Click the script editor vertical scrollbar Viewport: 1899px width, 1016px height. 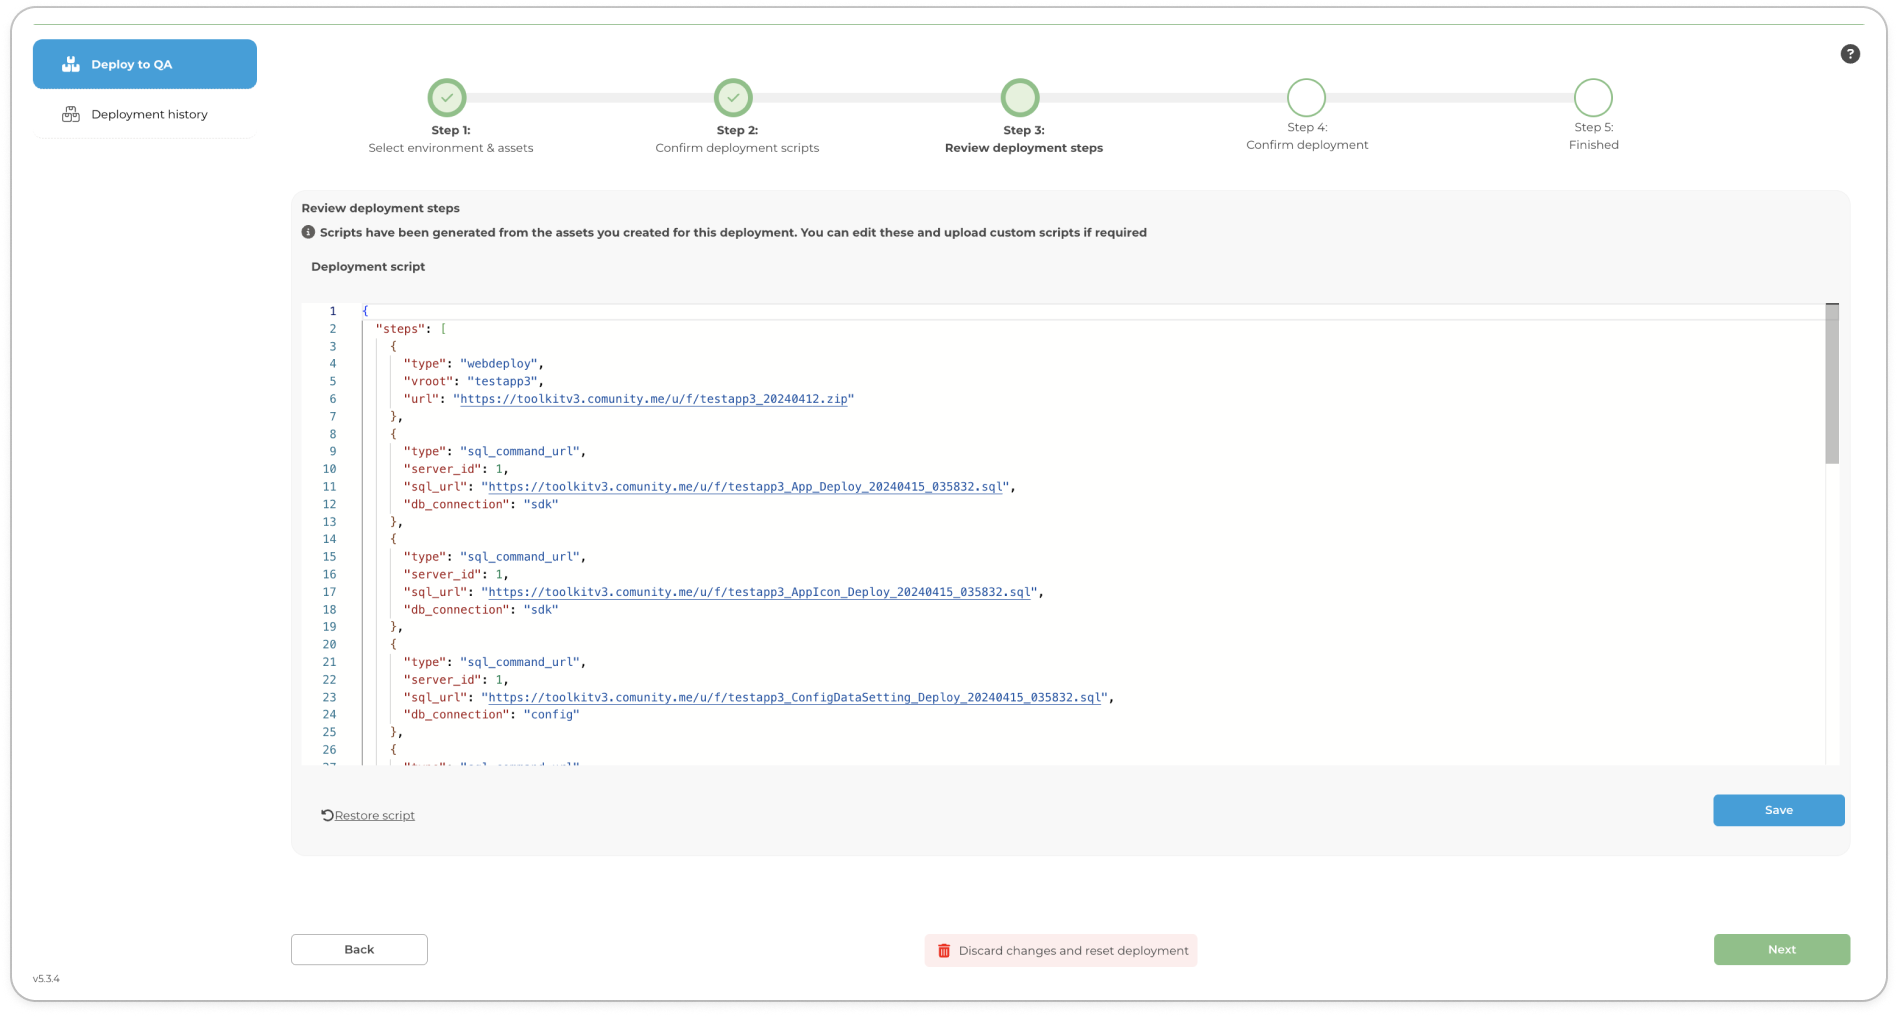tap(1831, 384)
